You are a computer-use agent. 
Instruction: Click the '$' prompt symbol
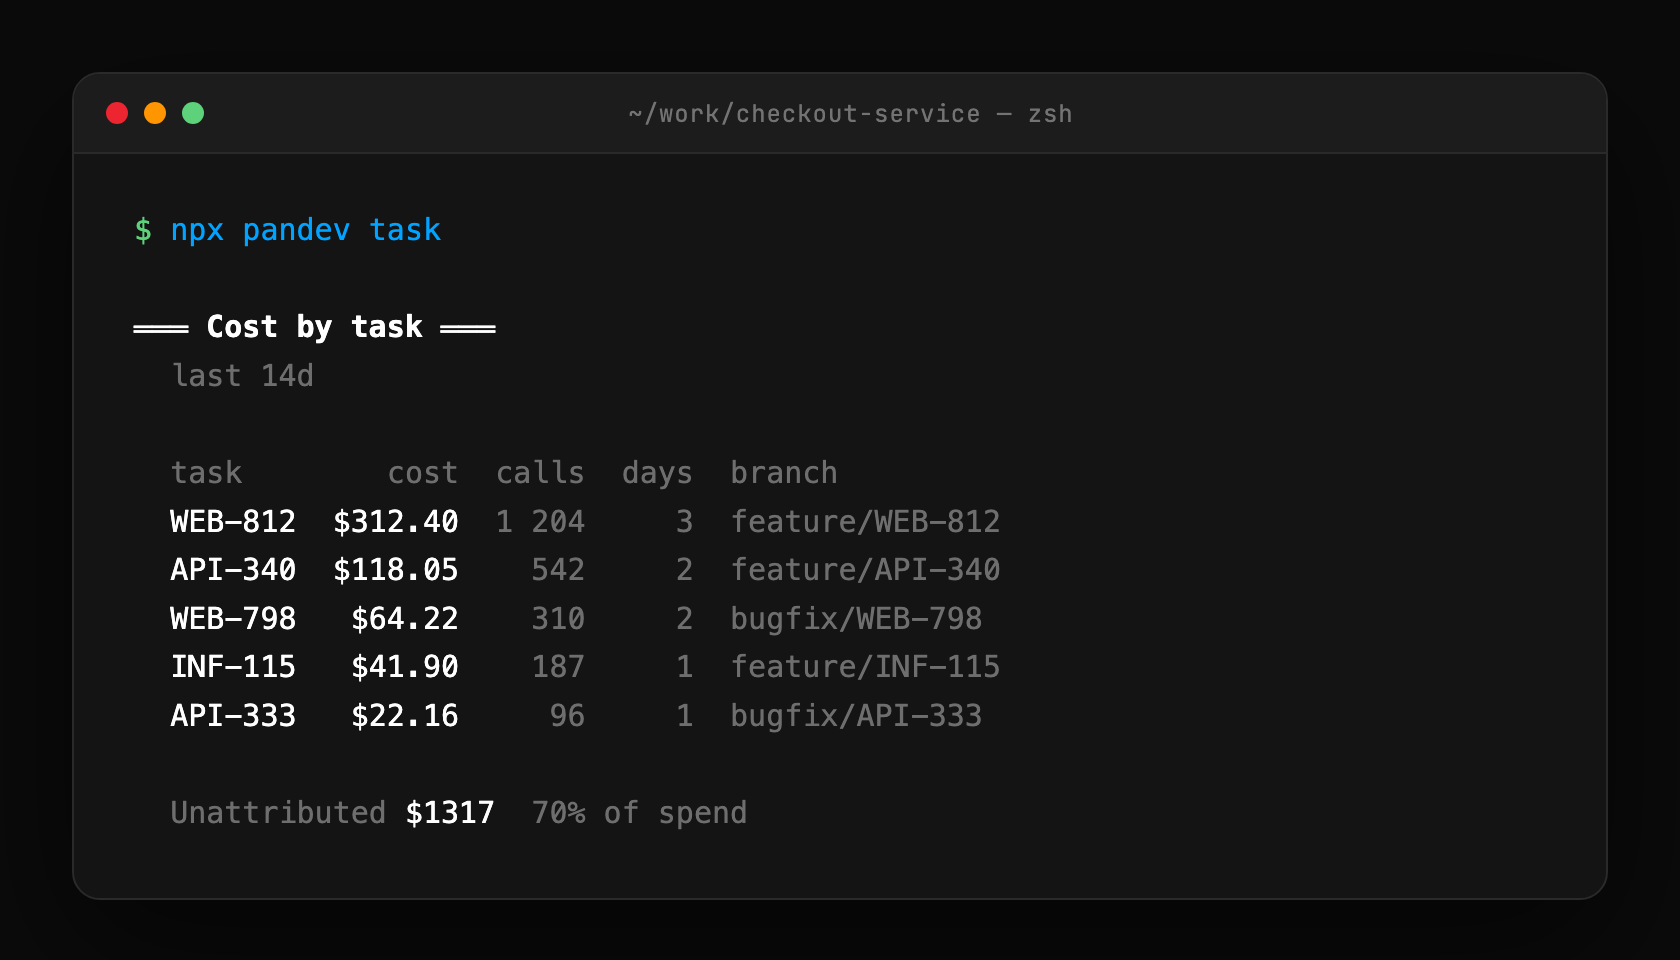tap(143, 230)
